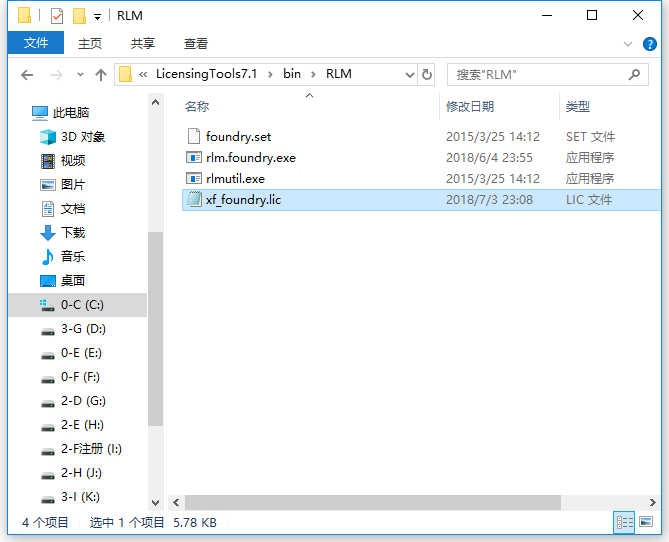The height and width of the screenshot is (542, 669).
Task: Open 视频 in the navigation pane
Action: 73,161
